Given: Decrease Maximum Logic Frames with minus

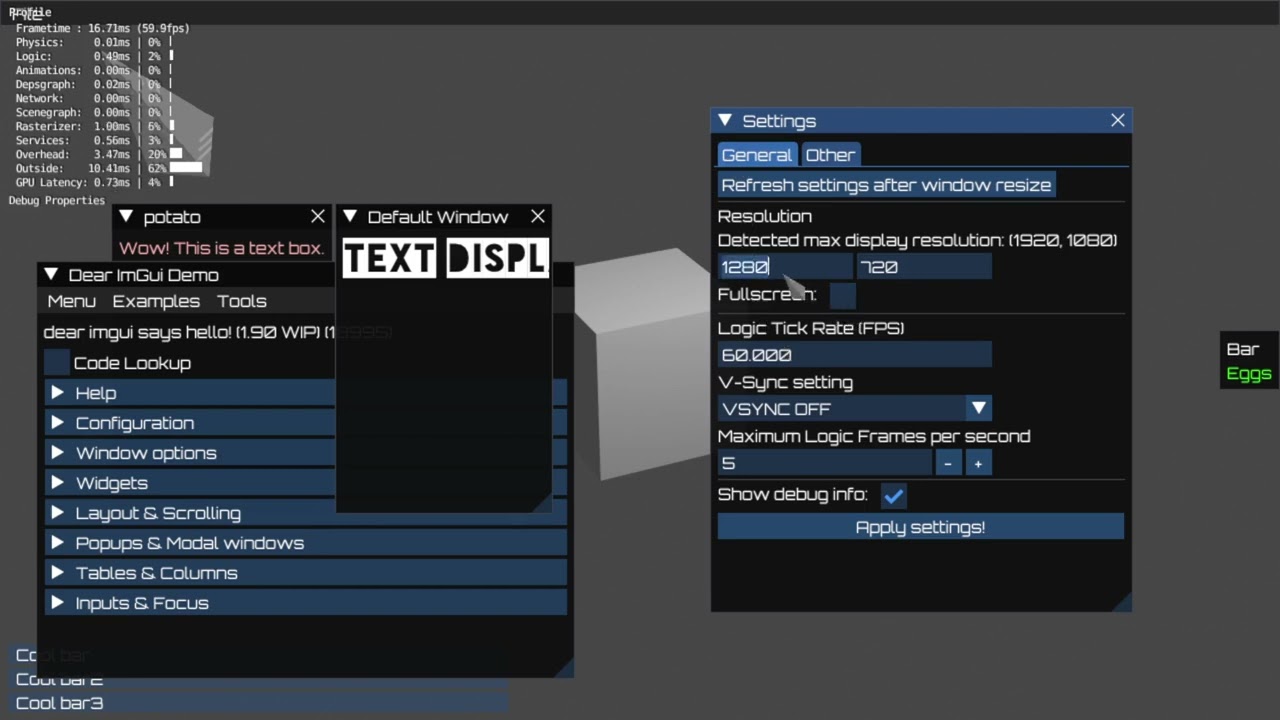Looking at the screenshot, I should coord(948,463).
